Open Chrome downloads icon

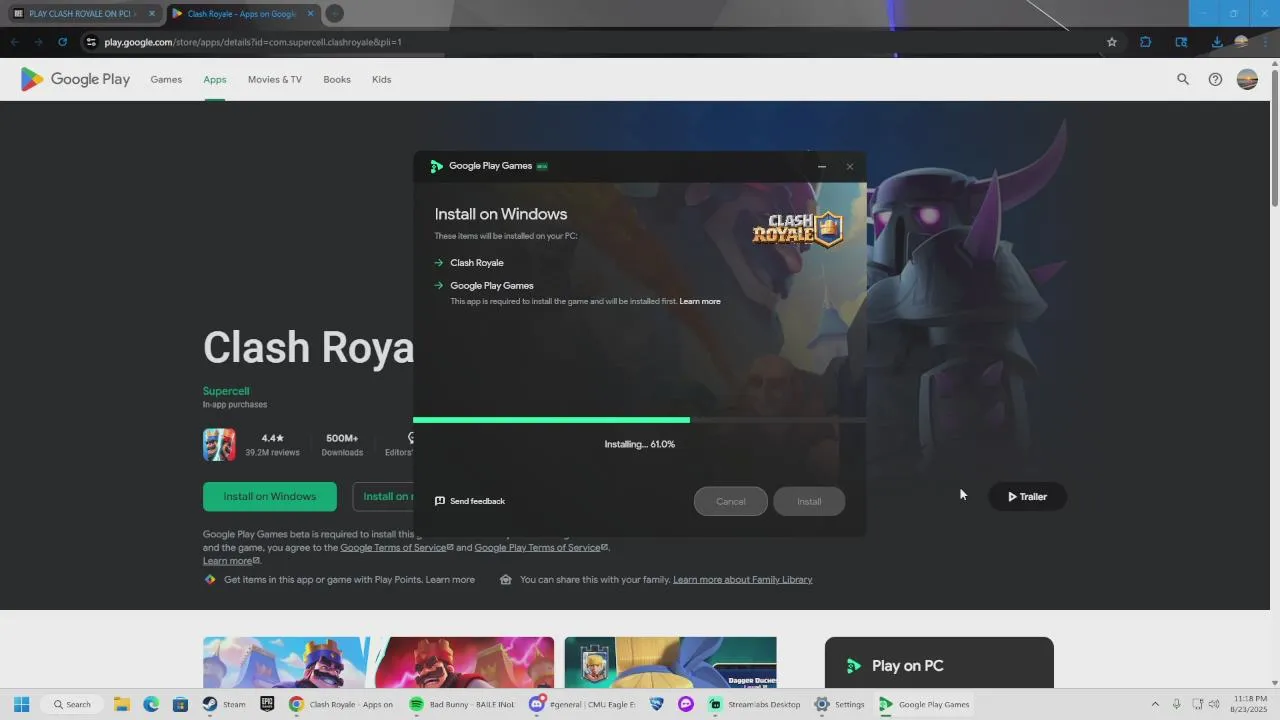pyautogui.click(x=1216, y=42)
